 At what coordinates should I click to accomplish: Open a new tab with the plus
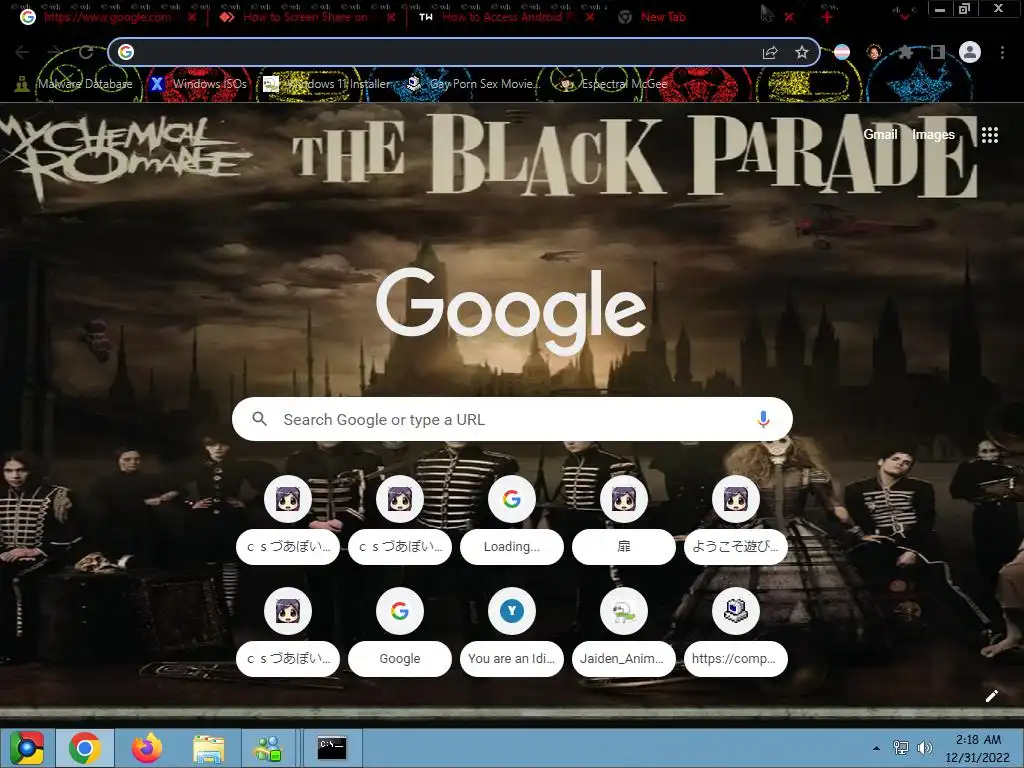(x=827, y=17)
